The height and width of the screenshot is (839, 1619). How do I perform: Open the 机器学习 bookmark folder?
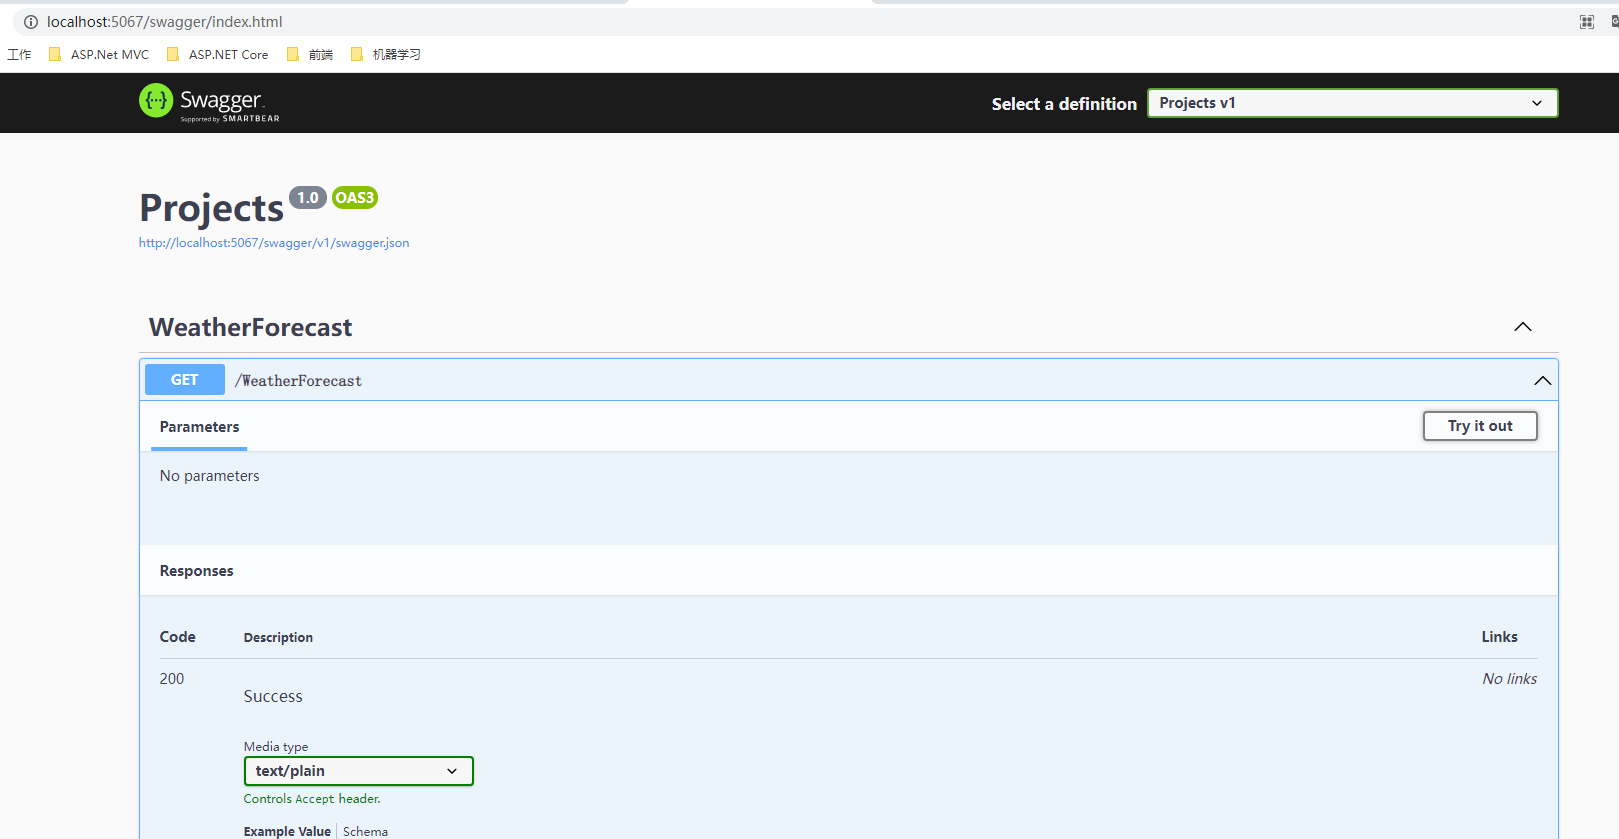[386, 55]
